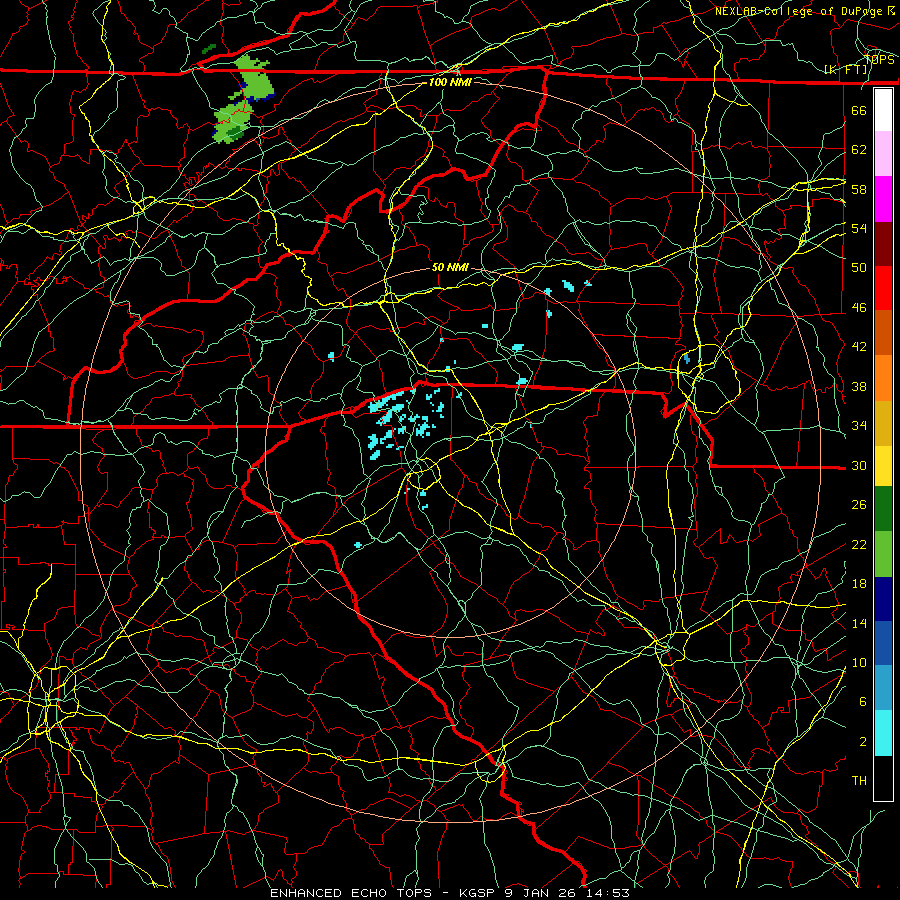
Task: Click the 14 value on the legend
Action: [x=859, y=623]
